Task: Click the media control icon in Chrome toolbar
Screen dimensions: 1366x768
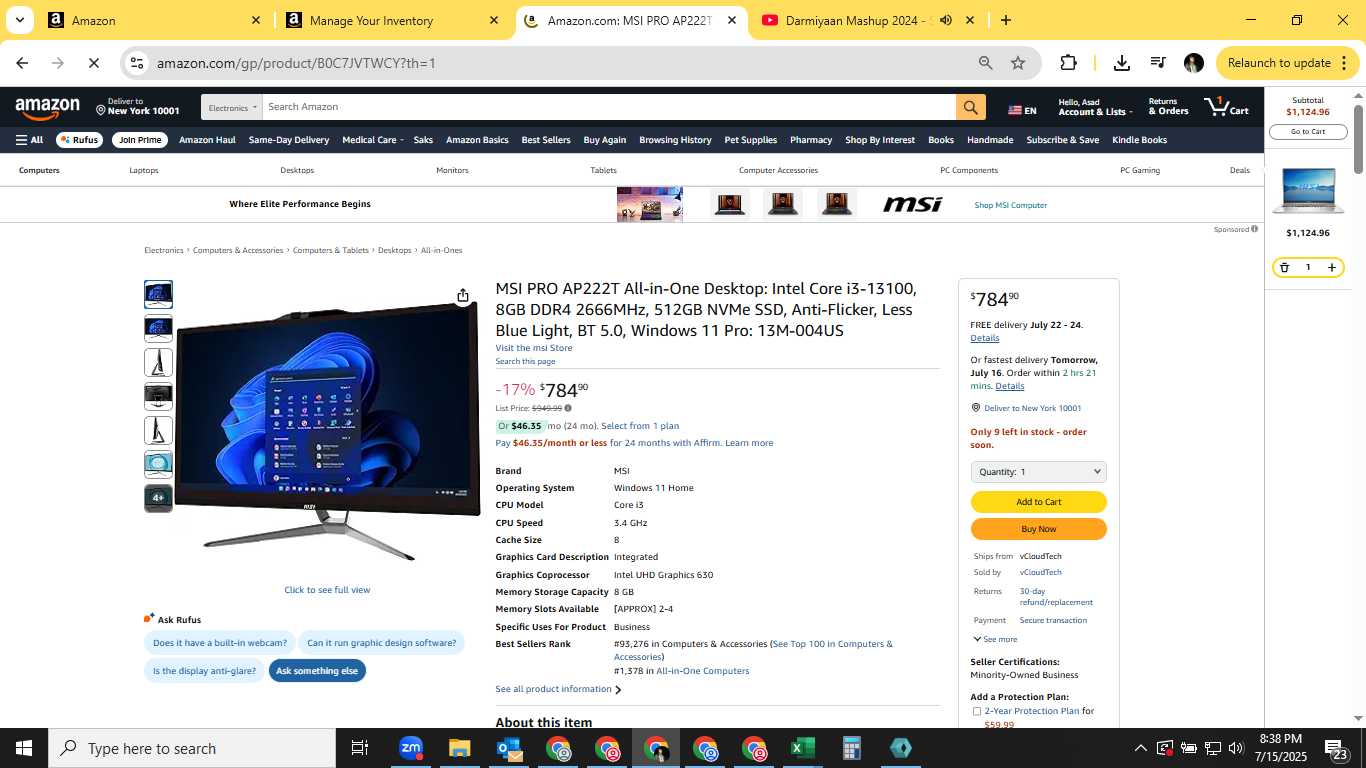Action: pos(1158,63)
